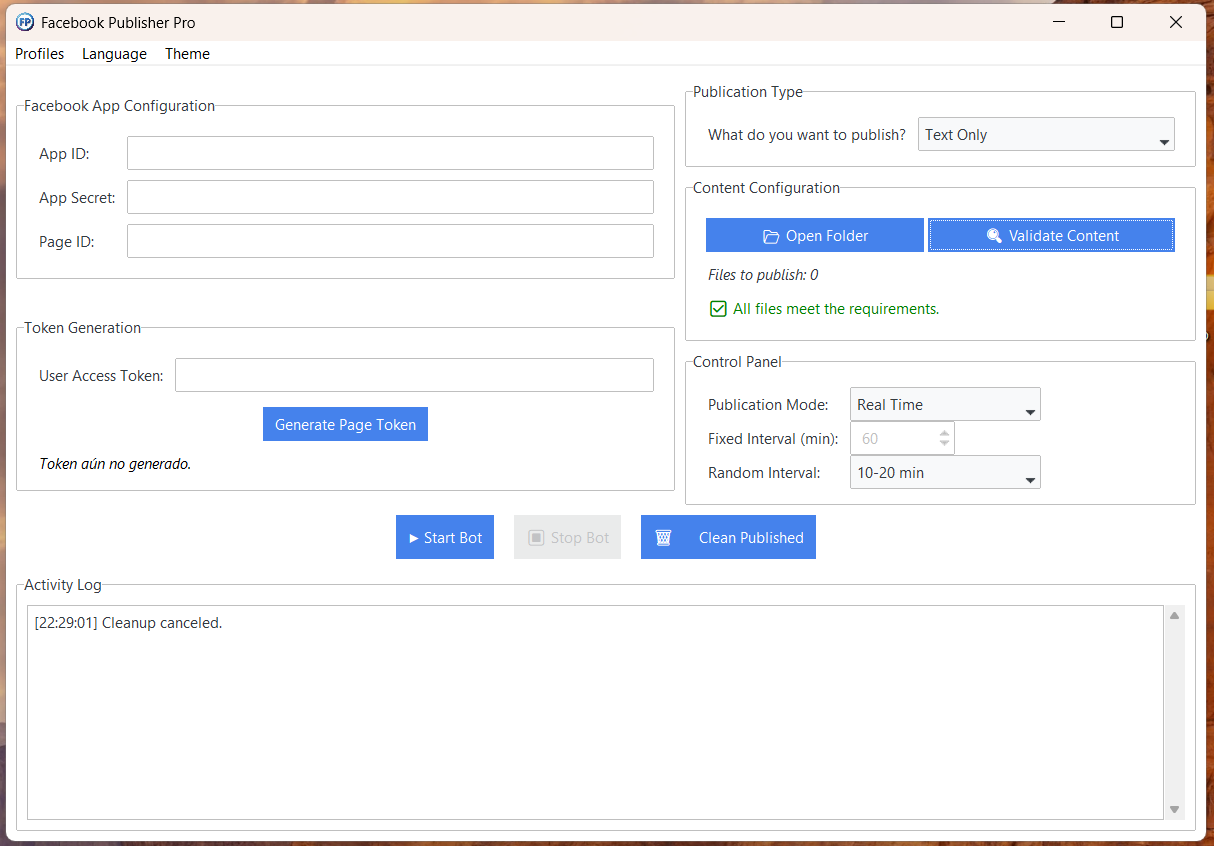Click the trash bin icon on Clean Published

pyautogui.click(x=663, y=537)
